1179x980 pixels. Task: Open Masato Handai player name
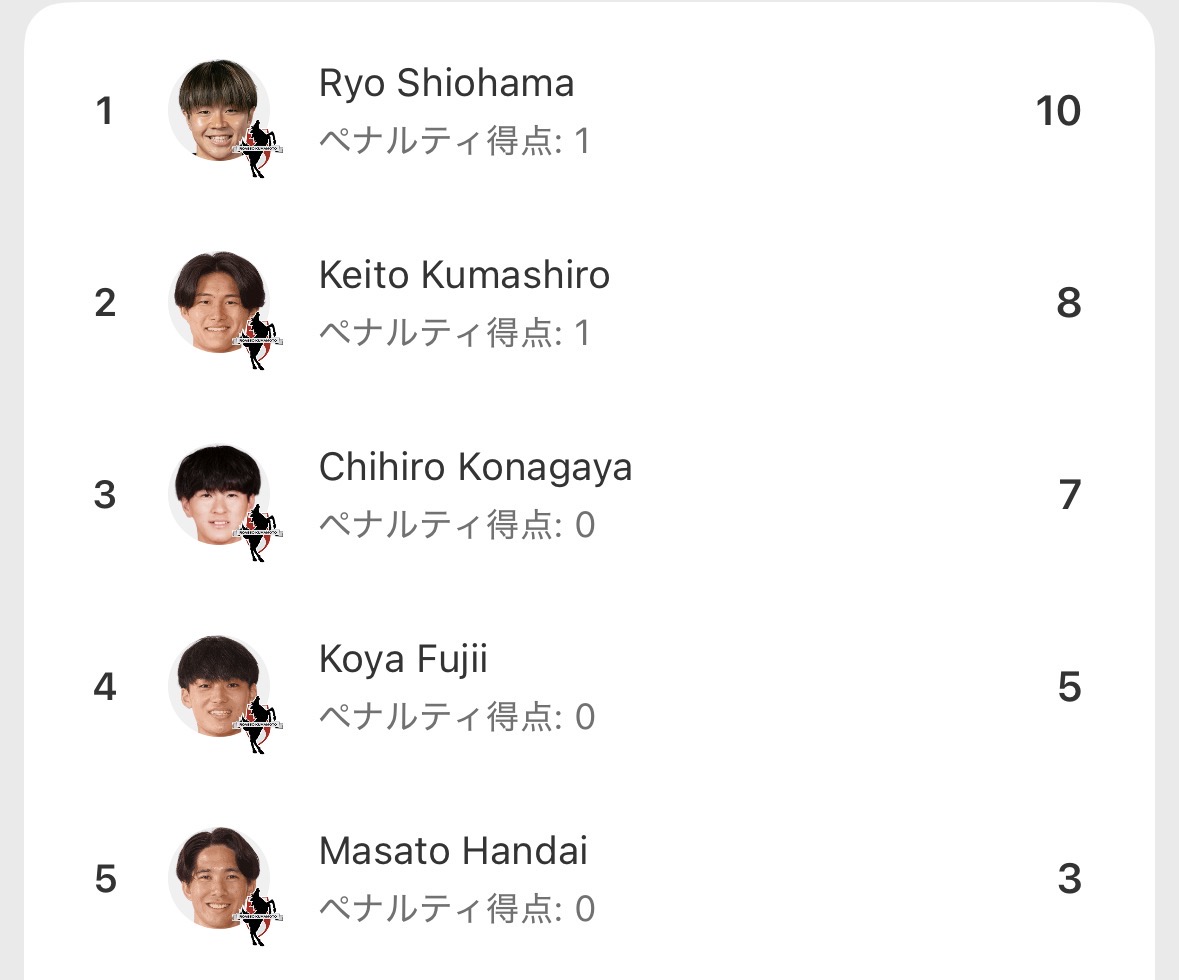point(453,851)
